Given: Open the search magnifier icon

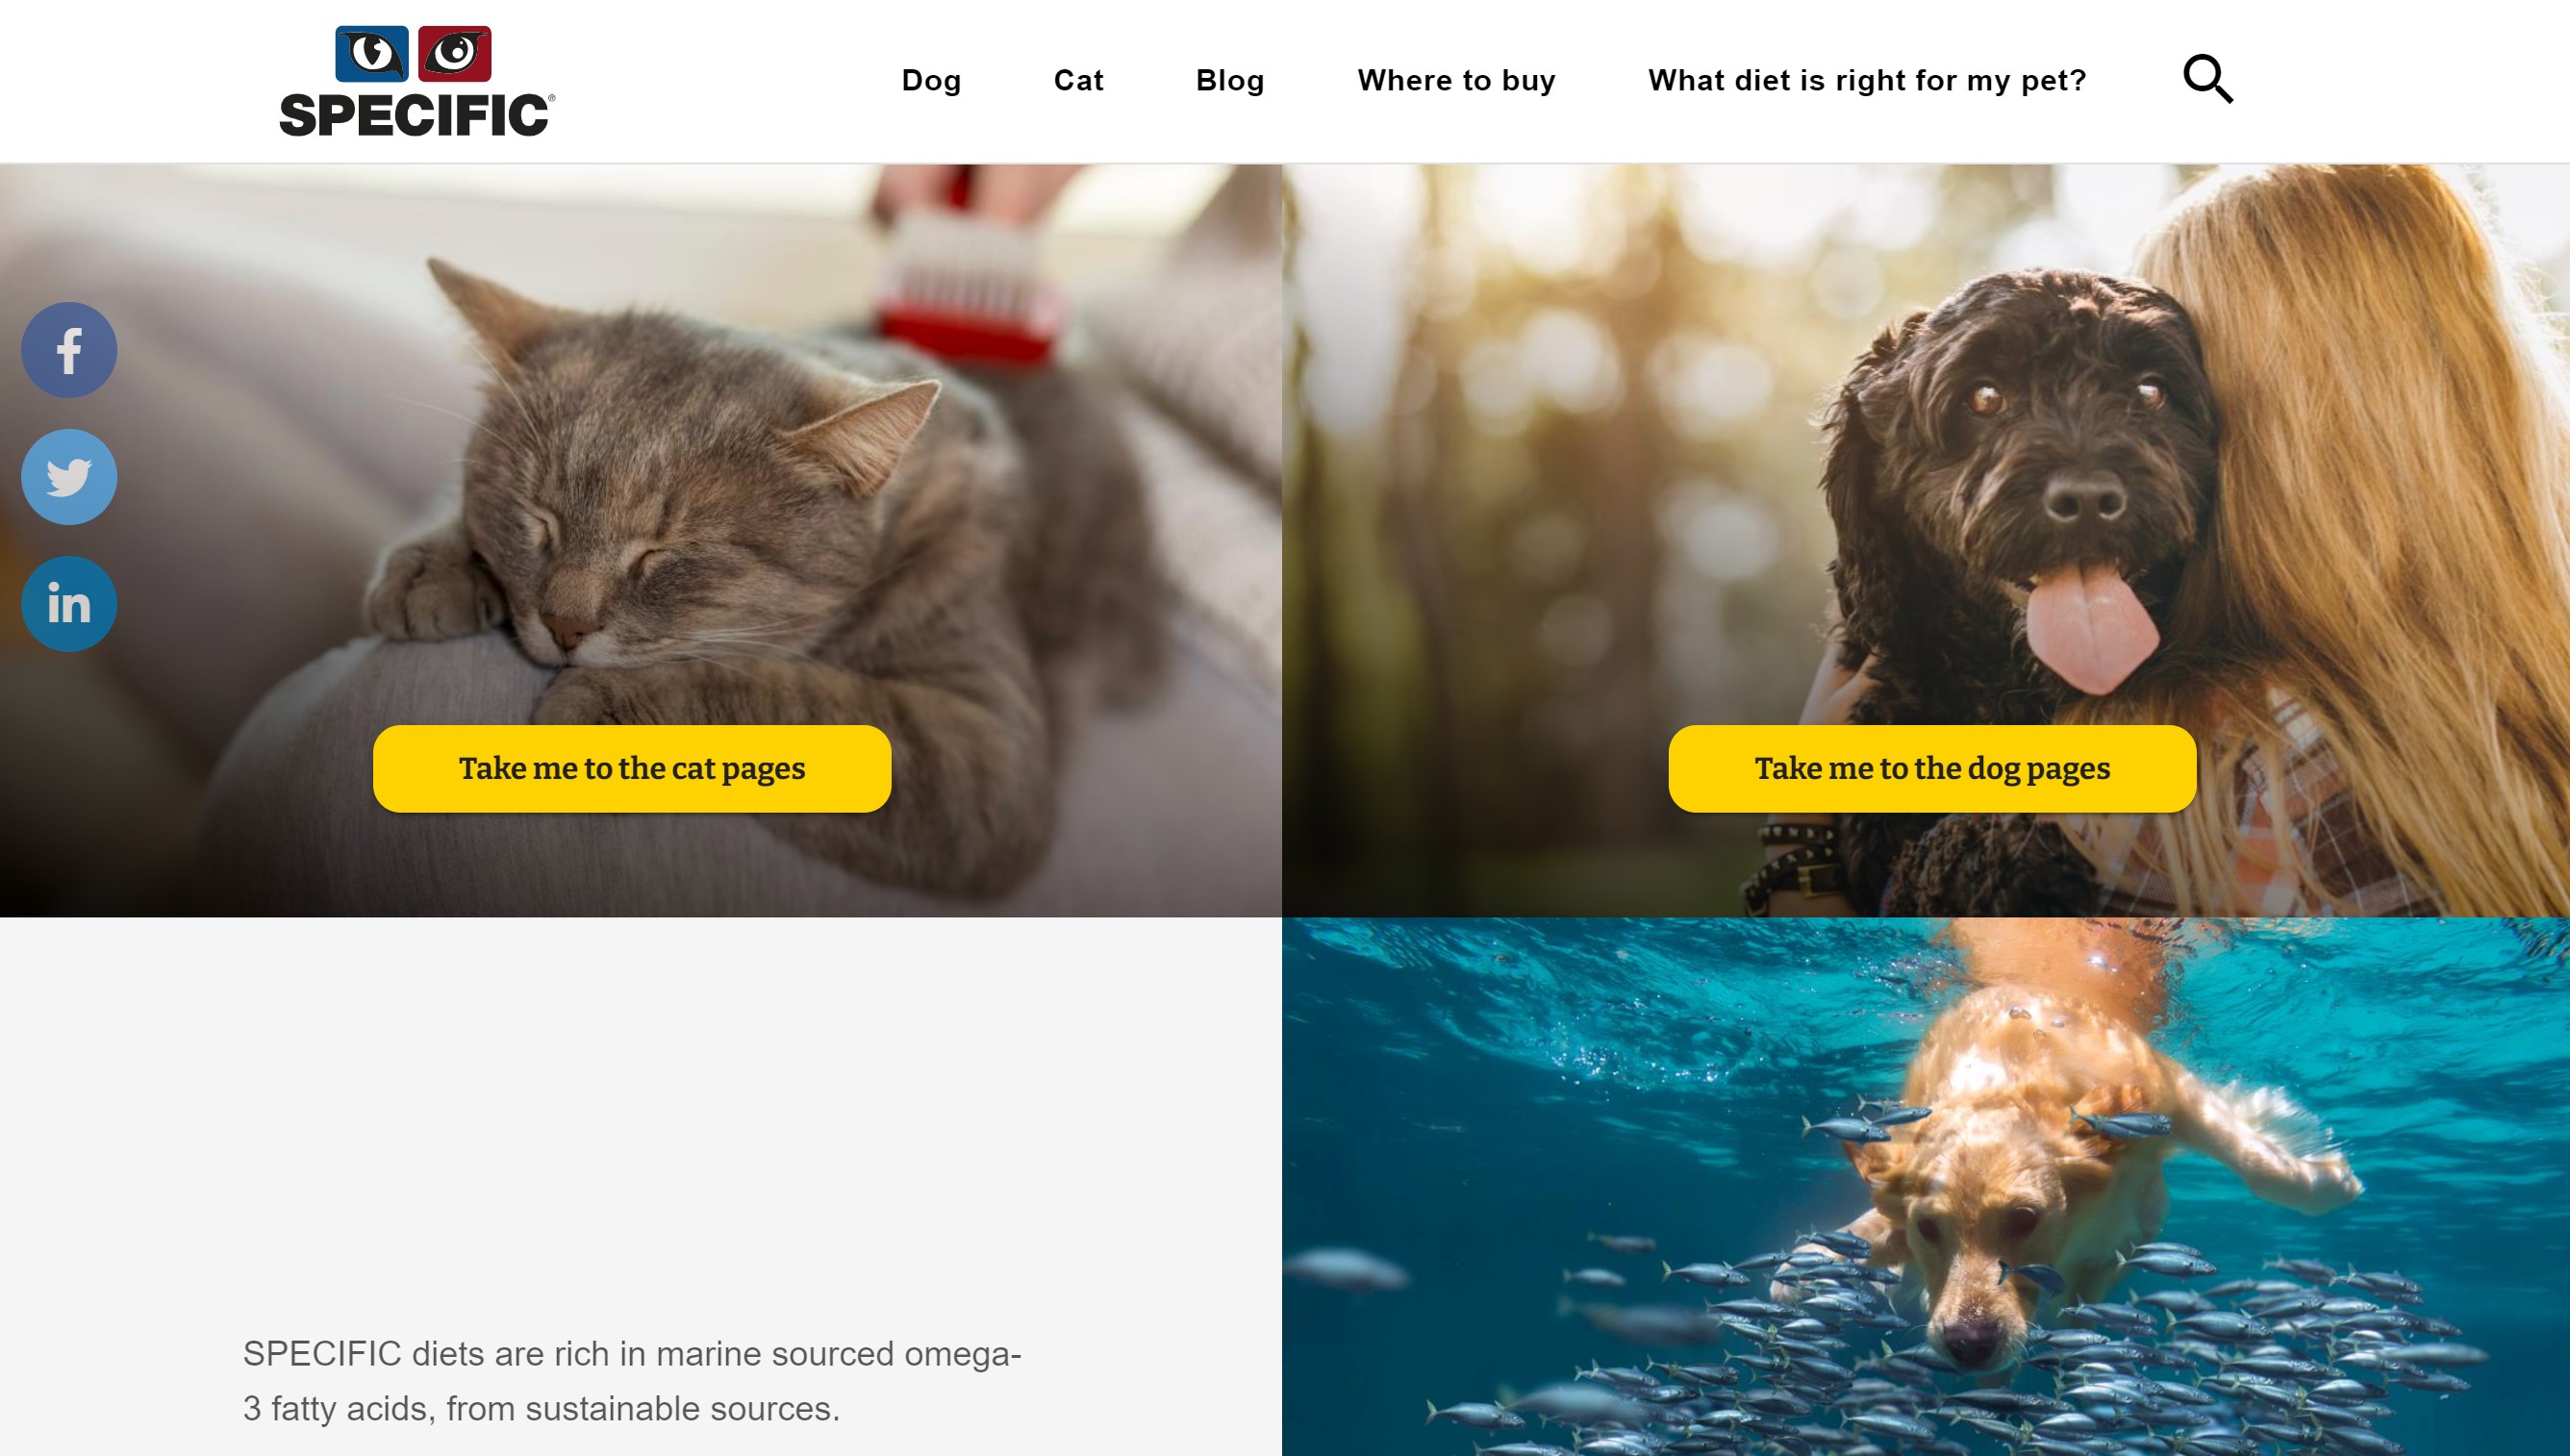Looking at the screenshot, I should click(x=2208, y=79).
